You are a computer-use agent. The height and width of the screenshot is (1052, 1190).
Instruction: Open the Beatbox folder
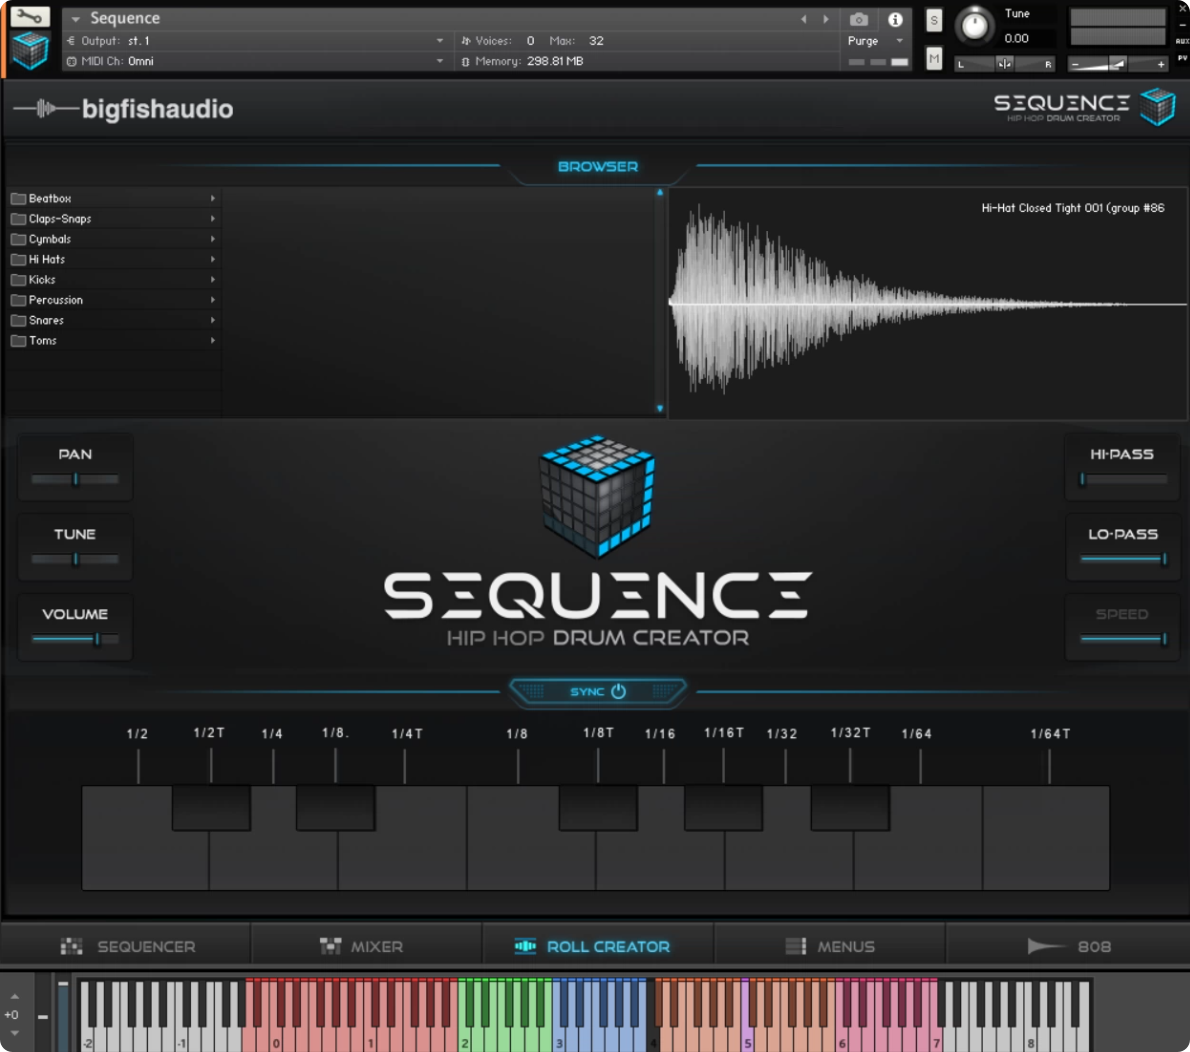114,198
